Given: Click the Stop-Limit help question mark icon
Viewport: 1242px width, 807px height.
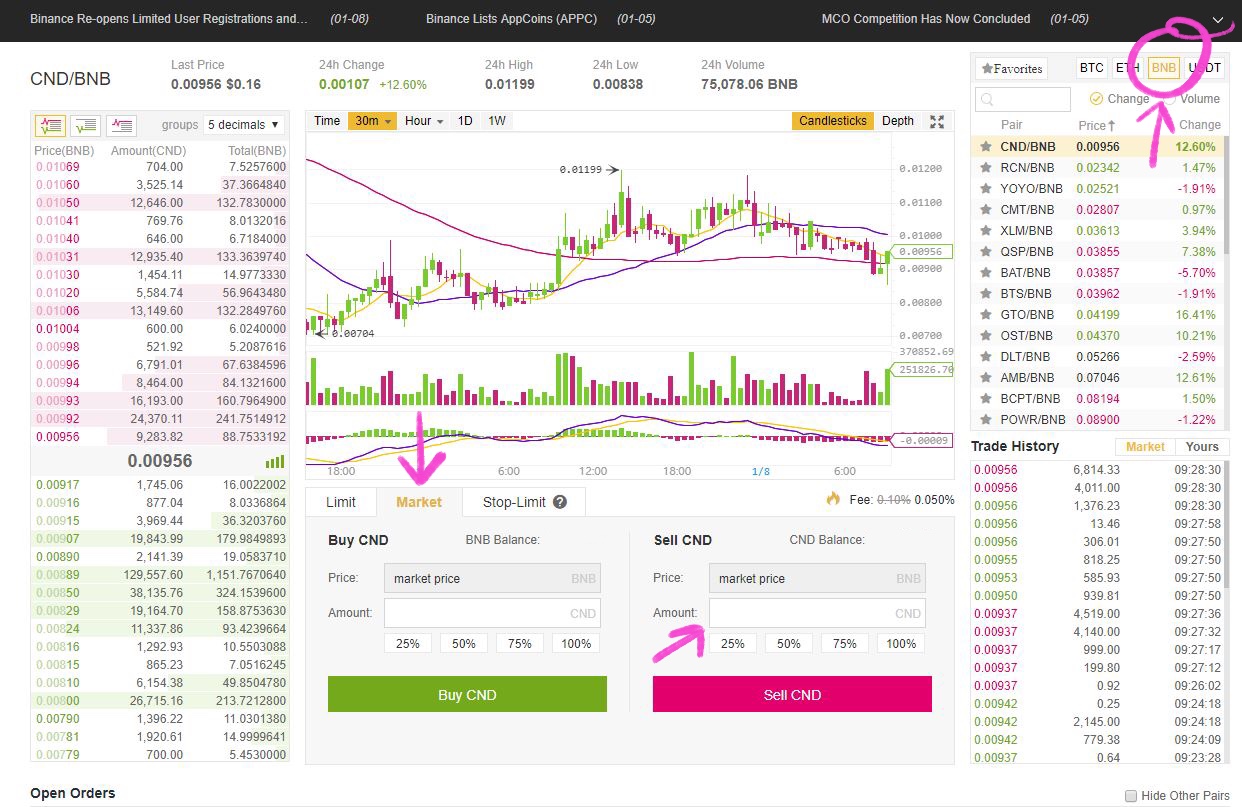Looking at the screenshot, I should click(560, 502).
